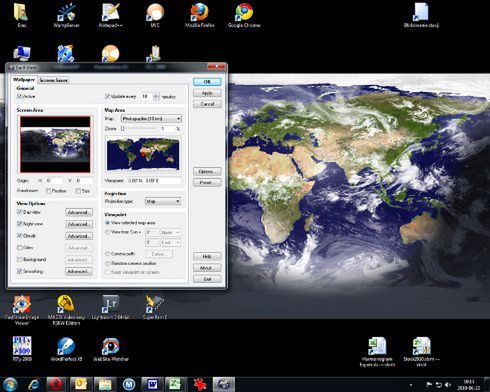Enable the Maintain Position checkbox
This screenshot has height=392, width=490.
(x=49, y=191)
